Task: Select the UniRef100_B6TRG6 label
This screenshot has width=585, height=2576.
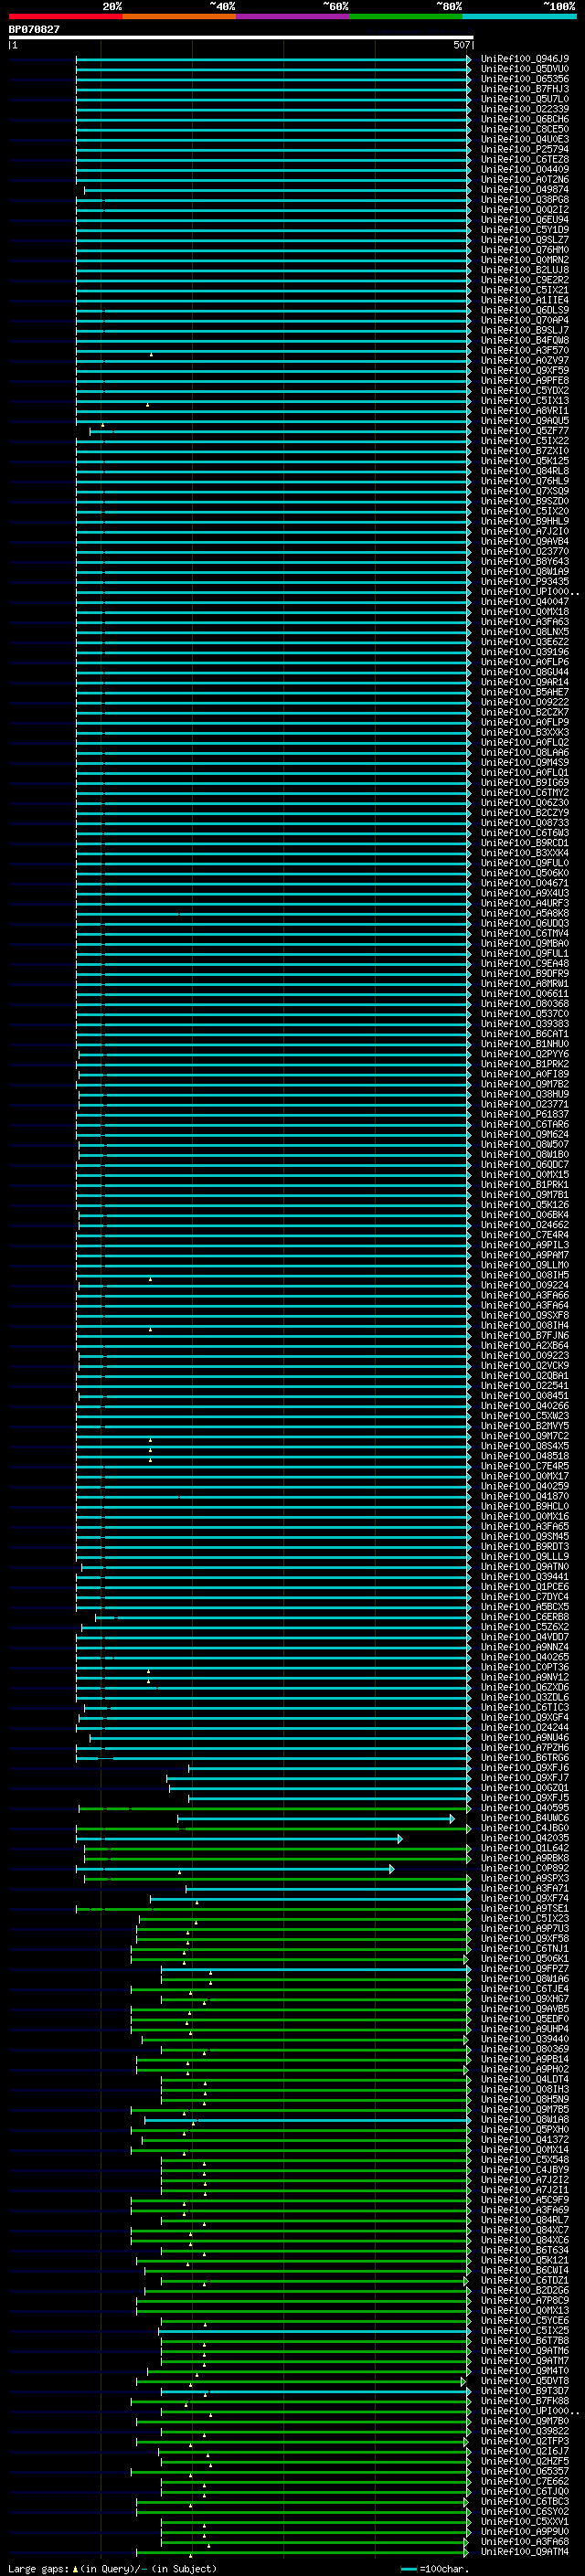Action: (x=524, y=1757)
